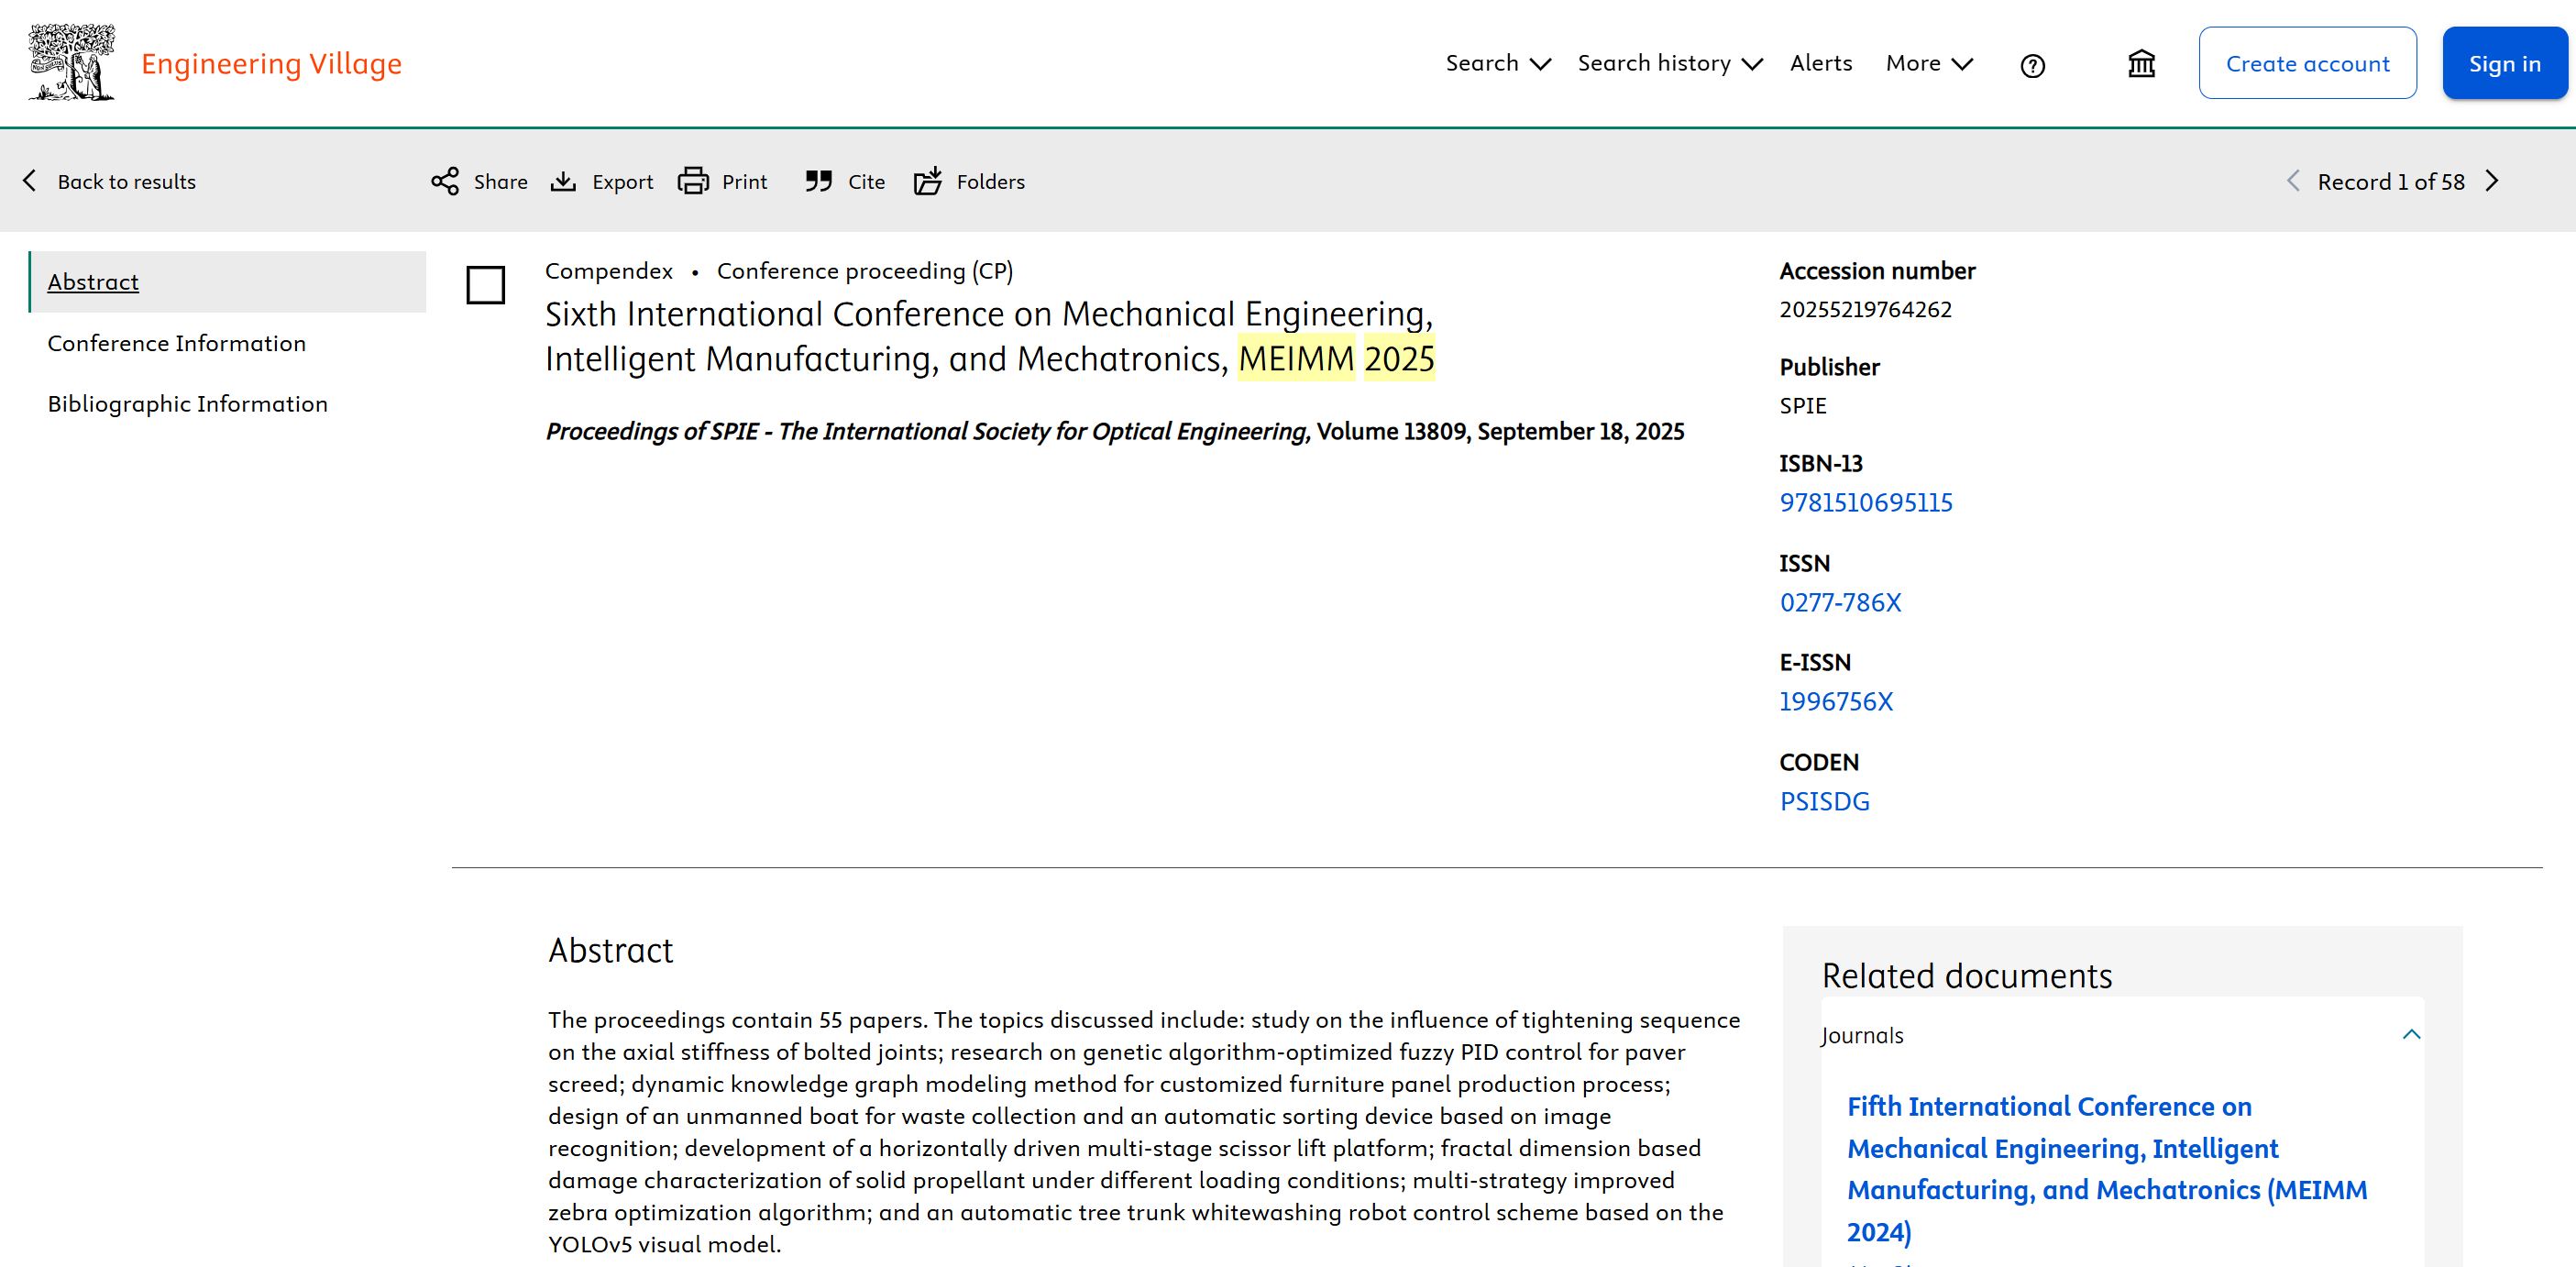Expand the Search history dropdown
The image size is (2576, 1267).
click(x=1669, y=63)
